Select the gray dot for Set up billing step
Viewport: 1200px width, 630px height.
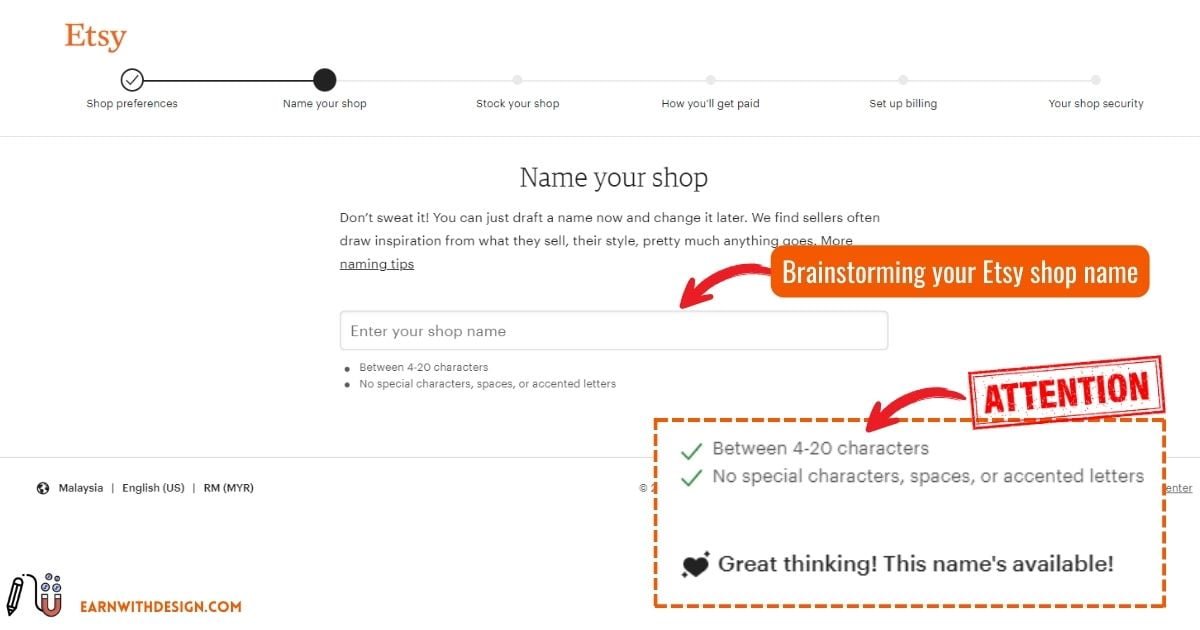coord(903,80)
